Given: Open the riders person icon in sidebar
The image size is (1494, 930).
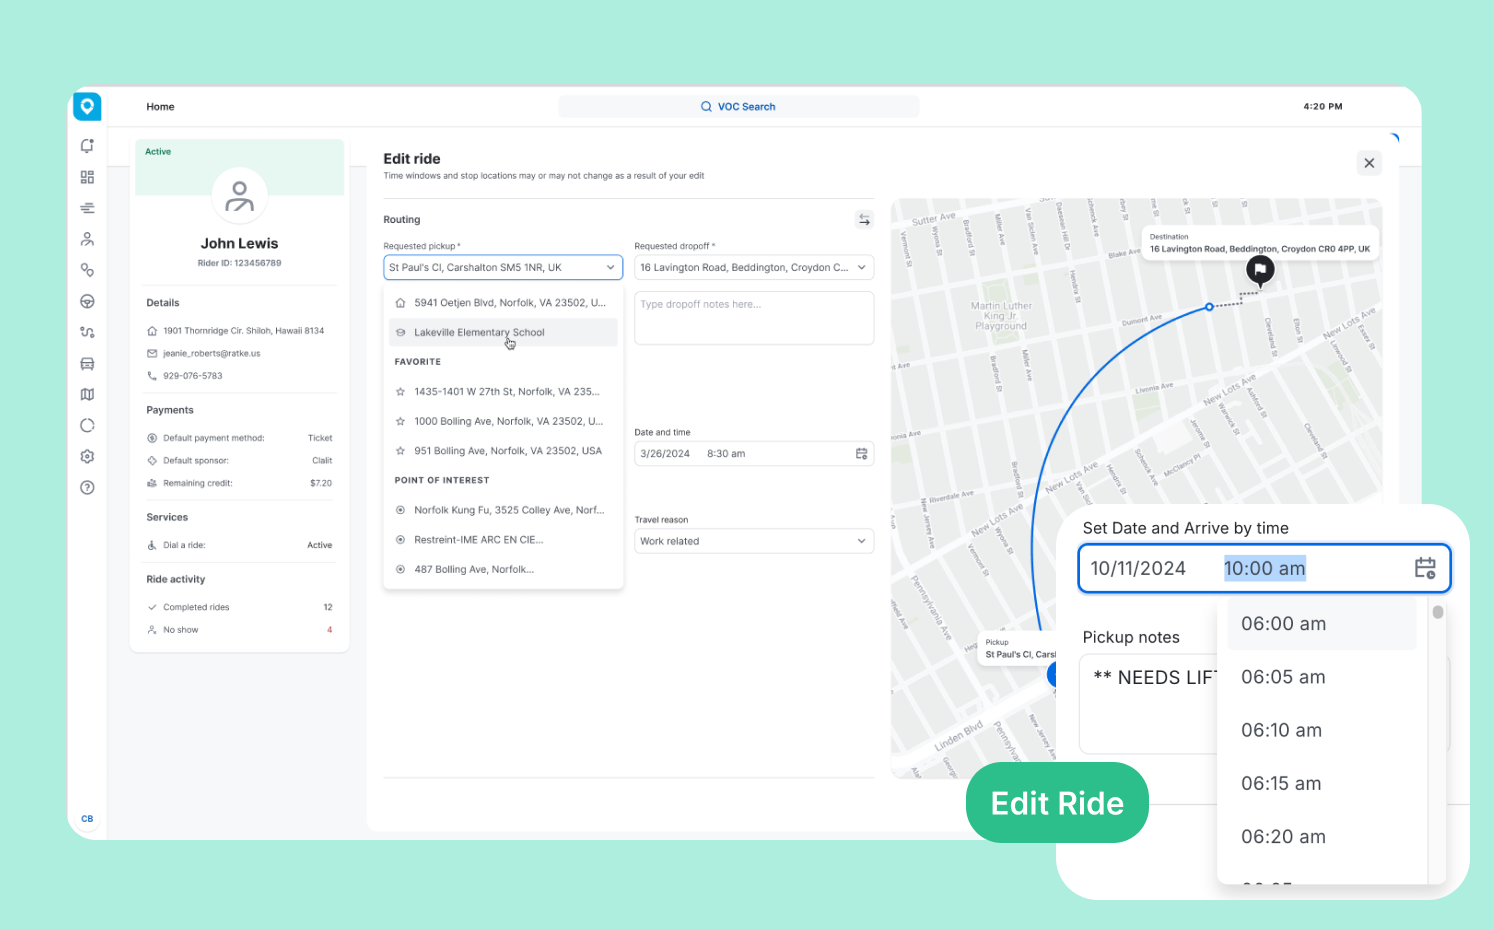Looking at the screenshot, I should [87, 239].
